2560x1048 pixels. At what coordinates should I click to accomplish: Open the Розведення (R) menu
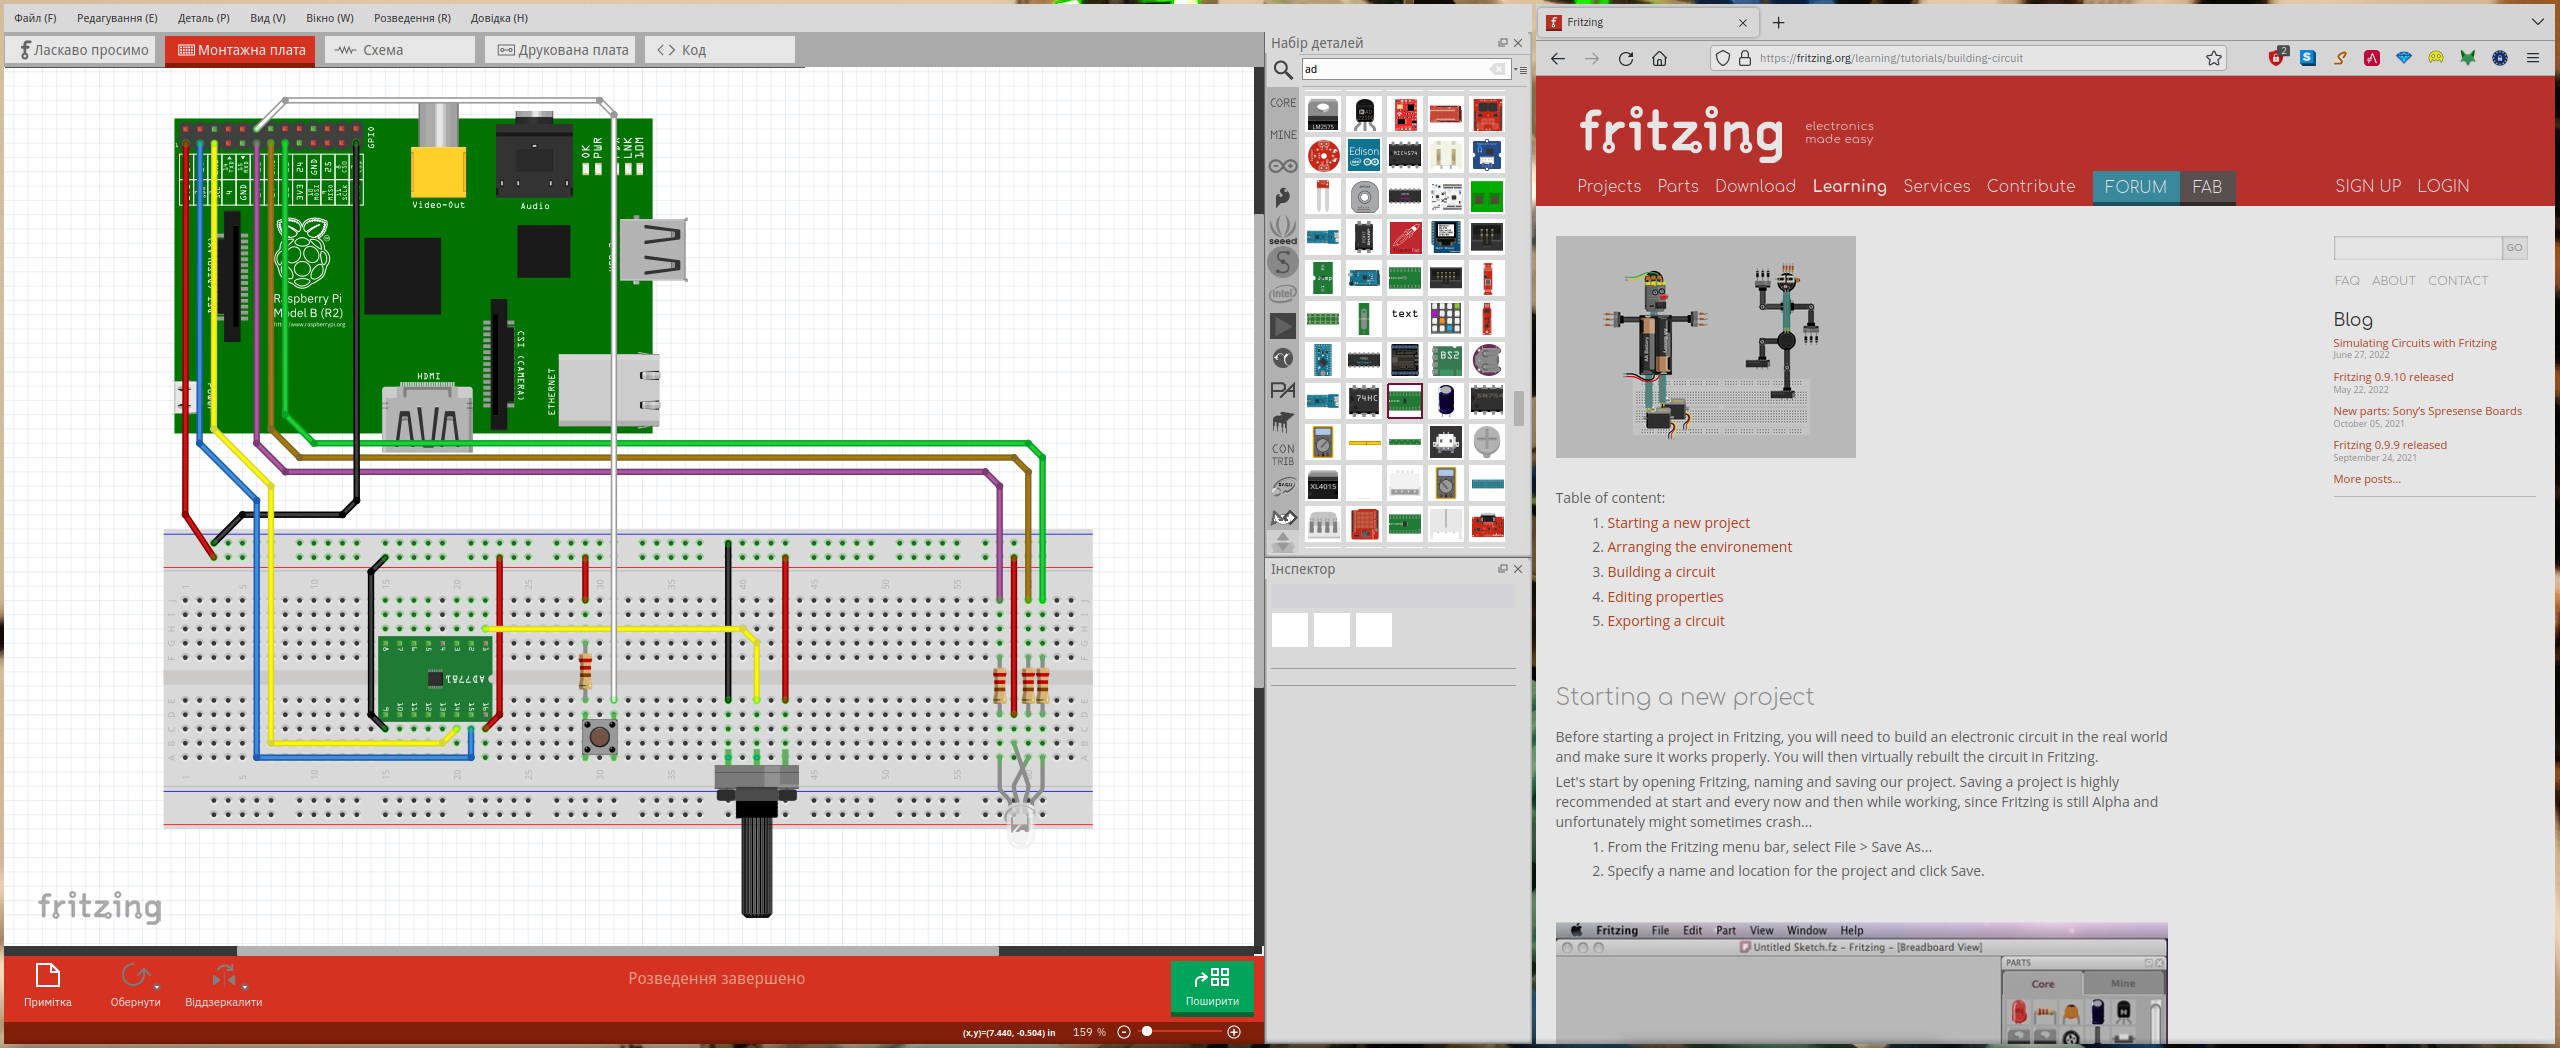pos(412,18)
